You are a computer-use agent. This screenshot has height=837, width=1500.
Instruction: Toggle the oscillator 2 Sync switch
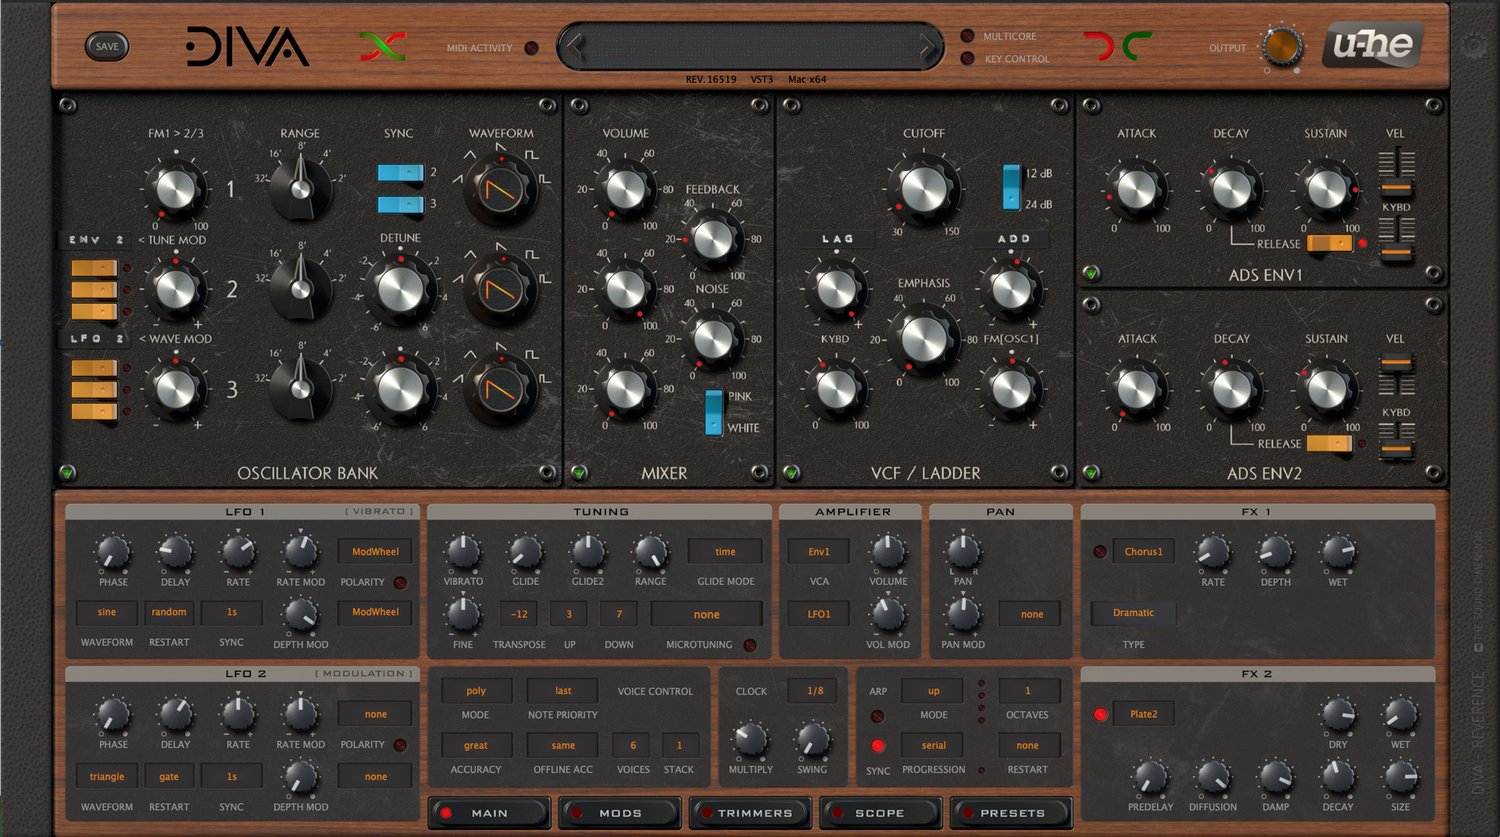pyautogui.click(x=400, y=173)
